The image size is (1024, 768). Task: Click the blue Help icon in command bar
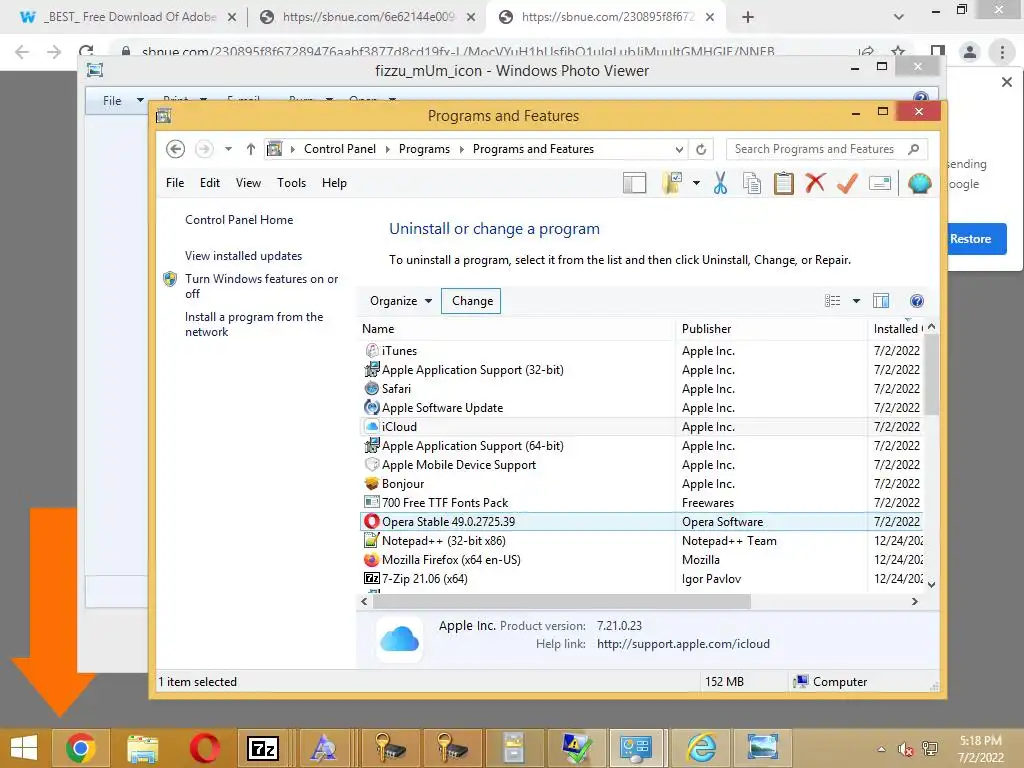click(917, 301)
